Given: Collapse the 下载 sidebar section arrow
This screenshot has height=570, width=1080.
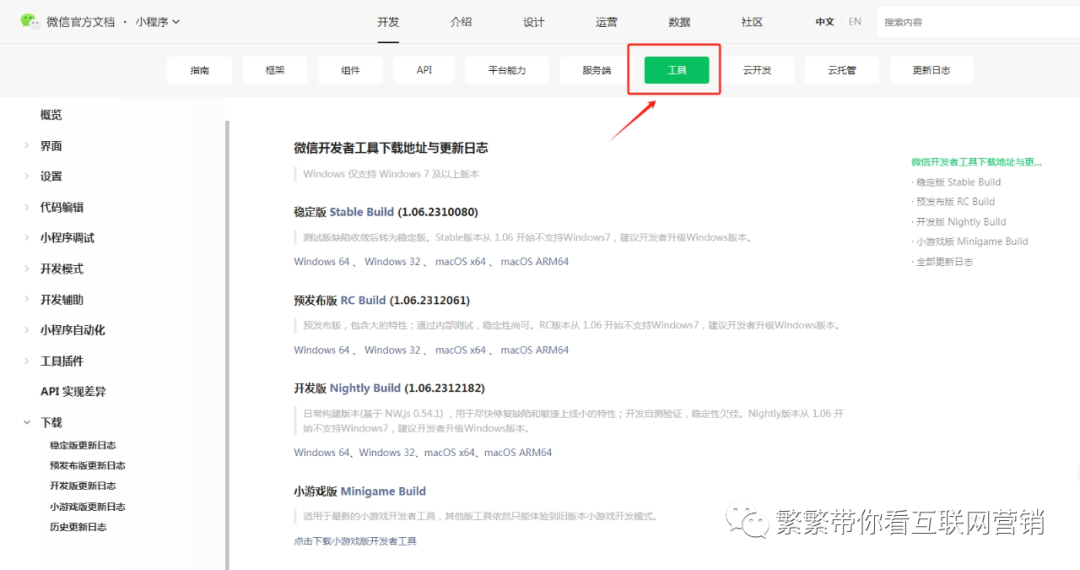Looking at the screenshot, I should click(27, 422).
